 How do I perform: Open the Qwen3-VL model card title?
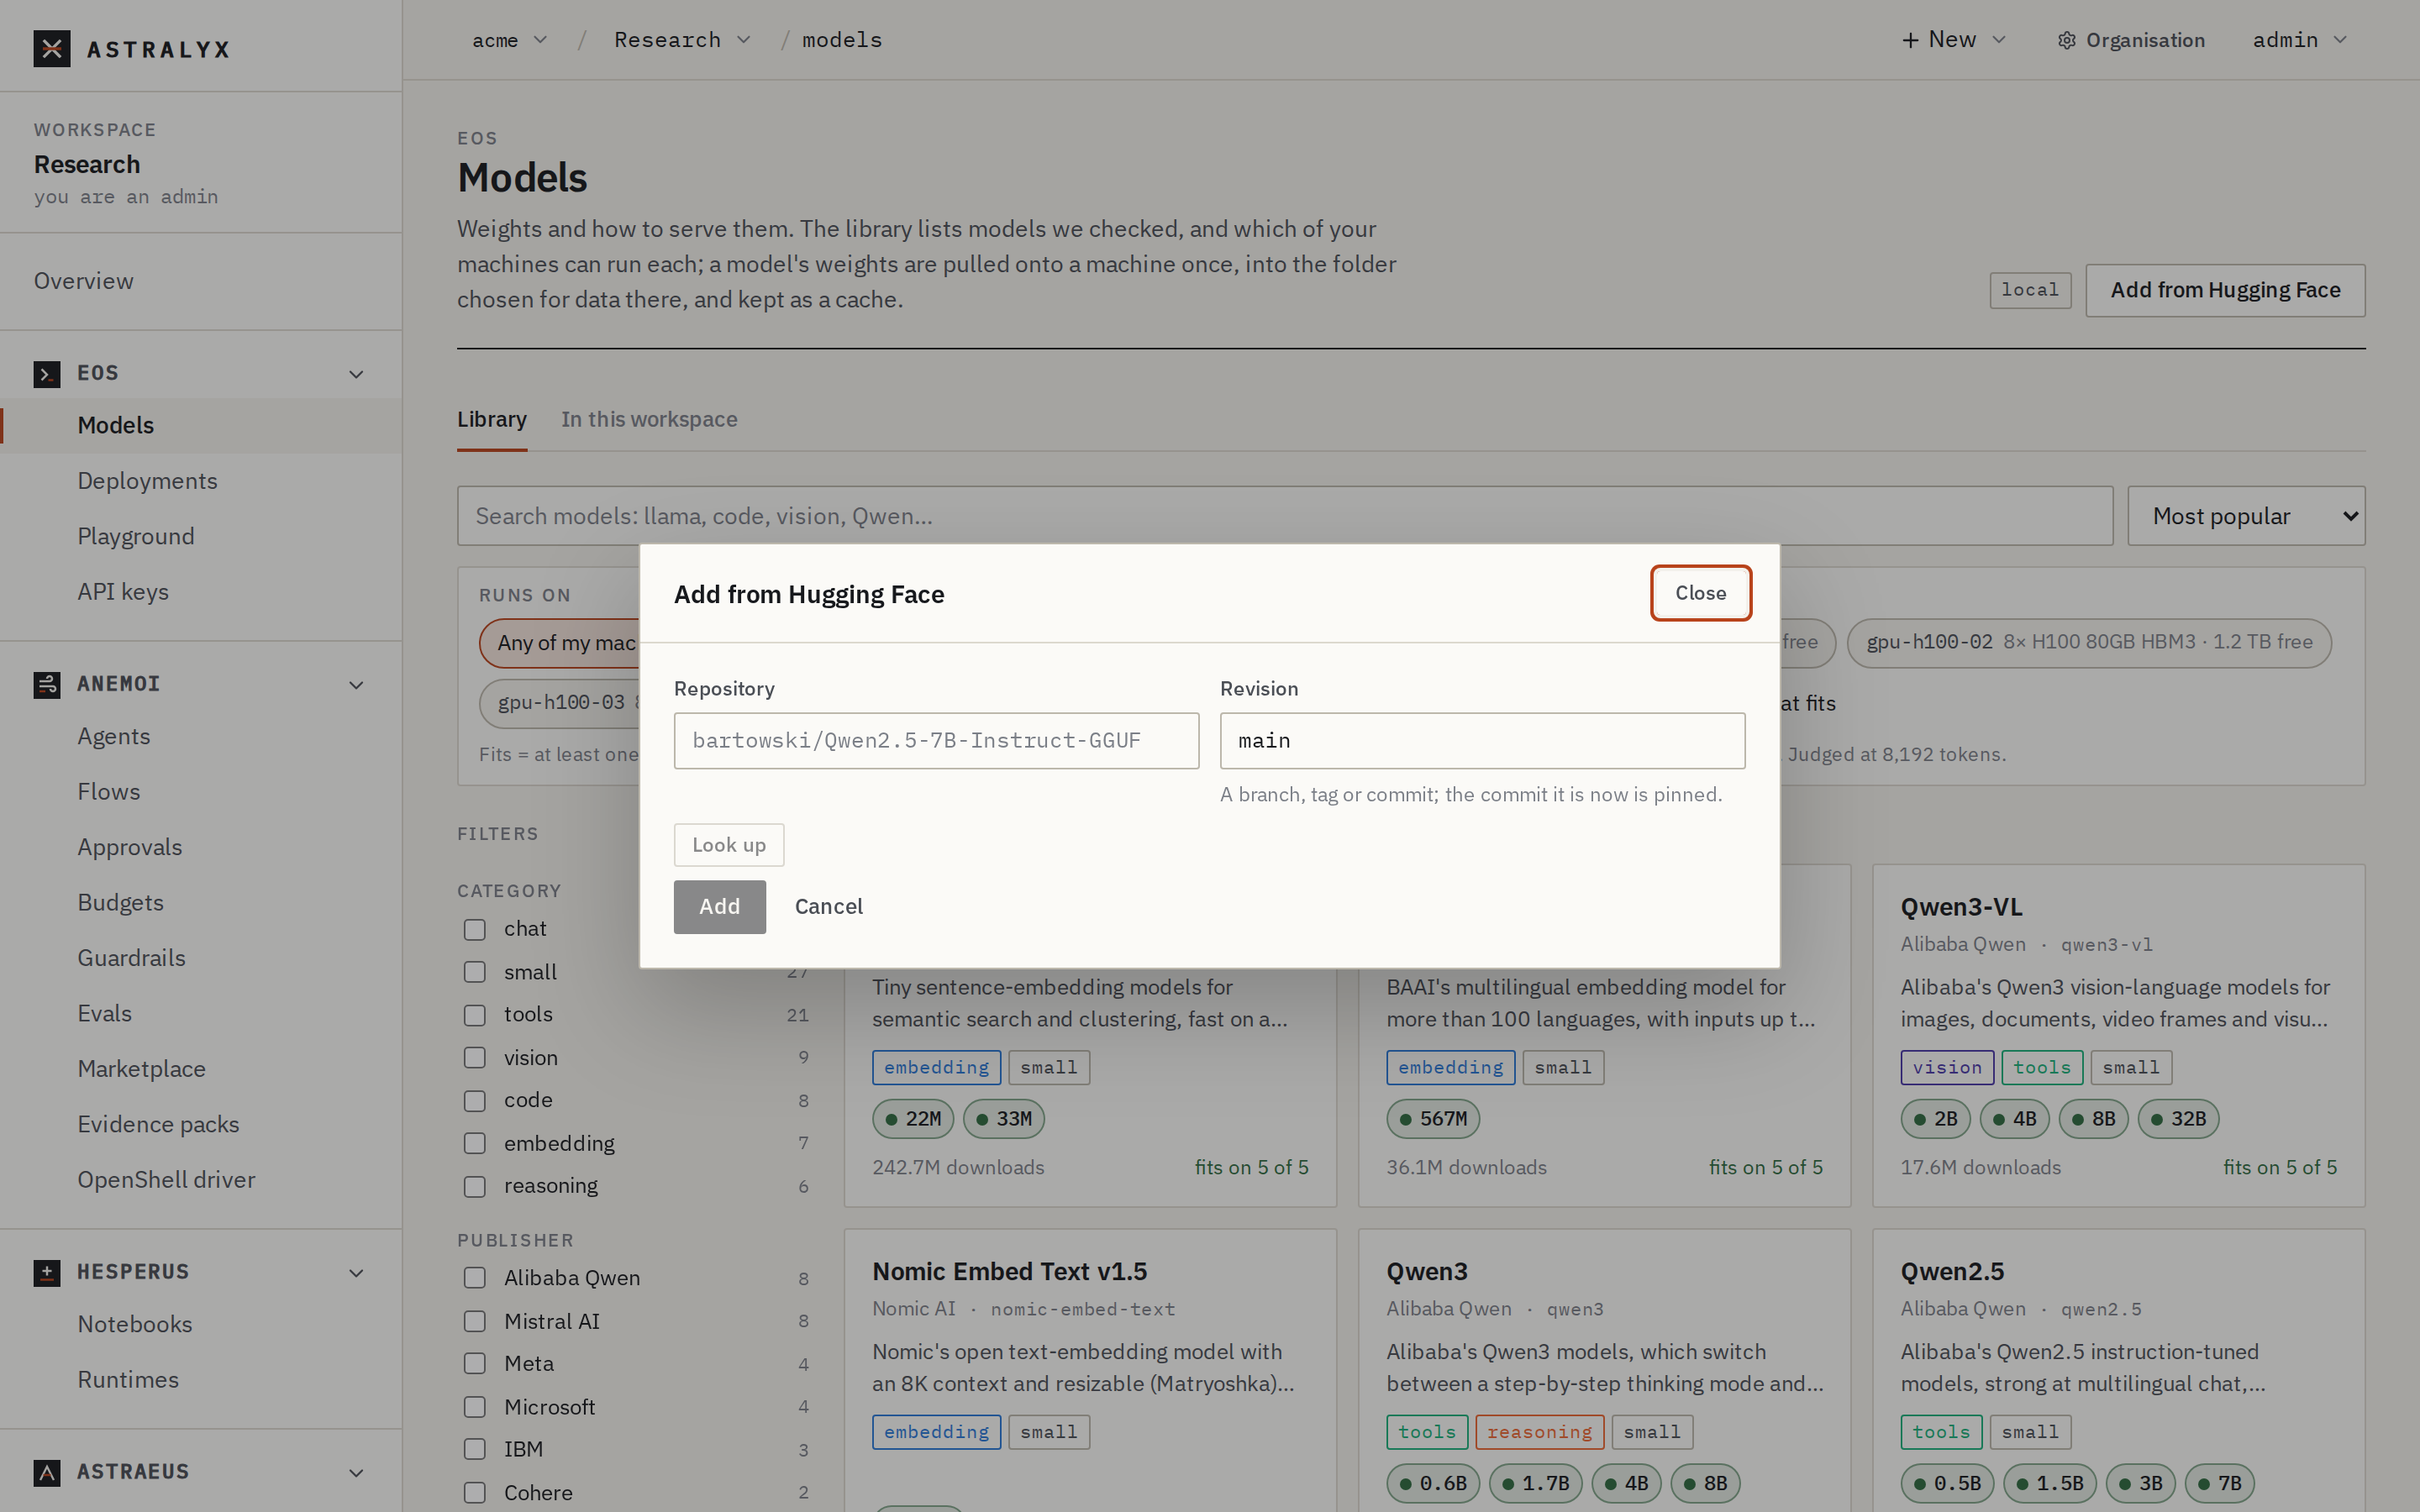click(x=1961, y=907)
